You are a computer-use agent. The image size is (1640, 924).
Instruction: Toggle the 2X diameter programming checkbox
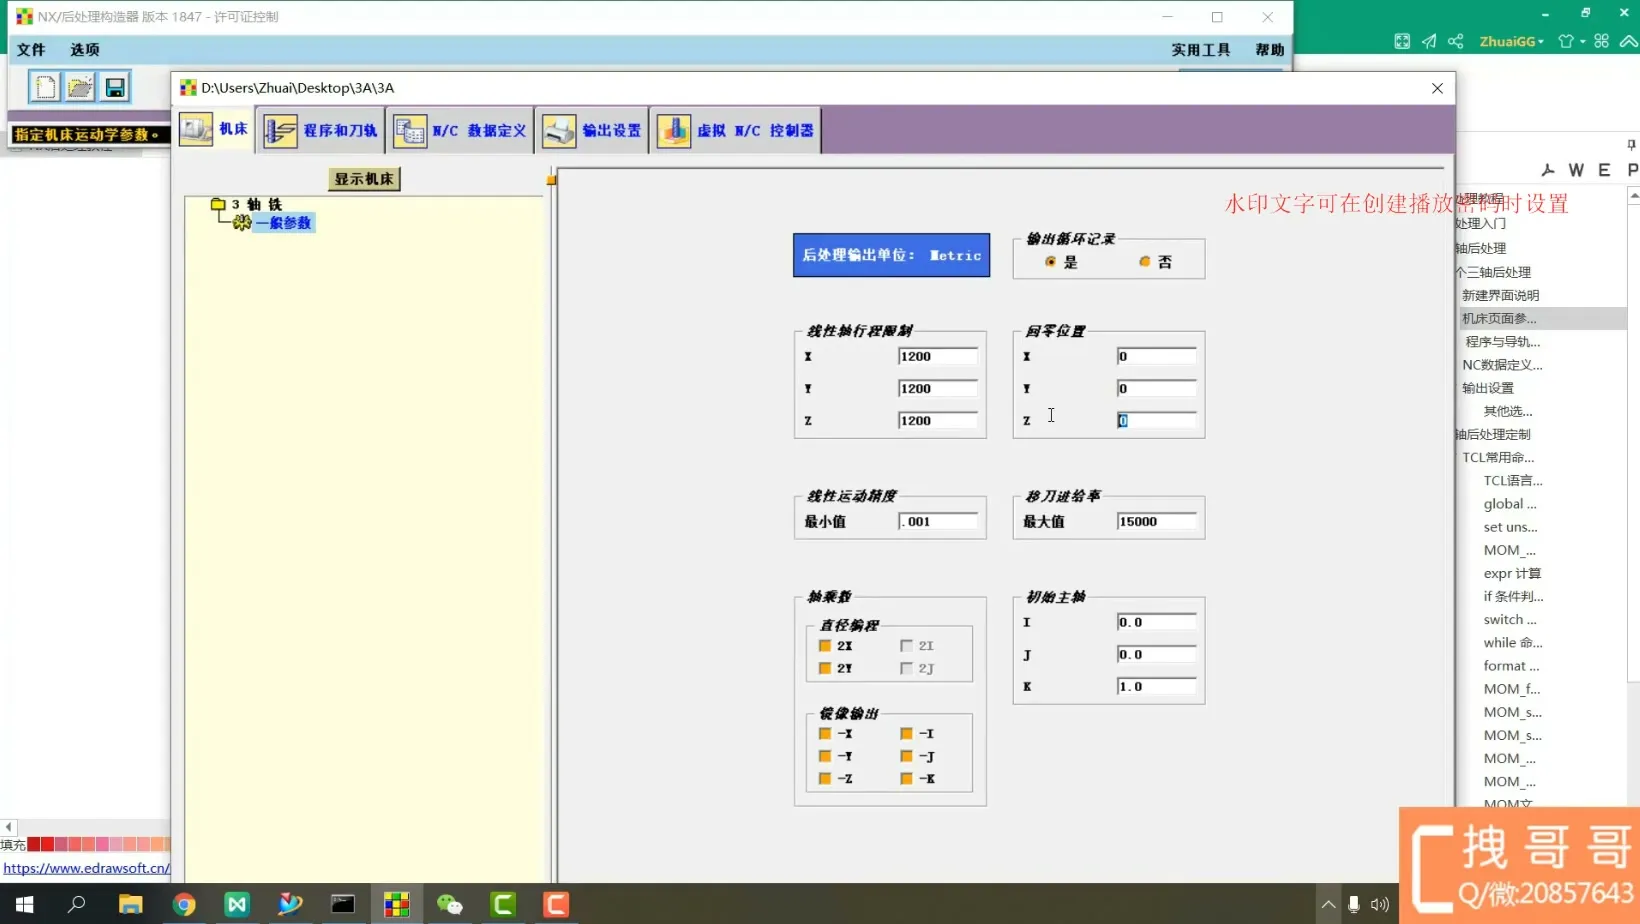(x=825, y=646)
